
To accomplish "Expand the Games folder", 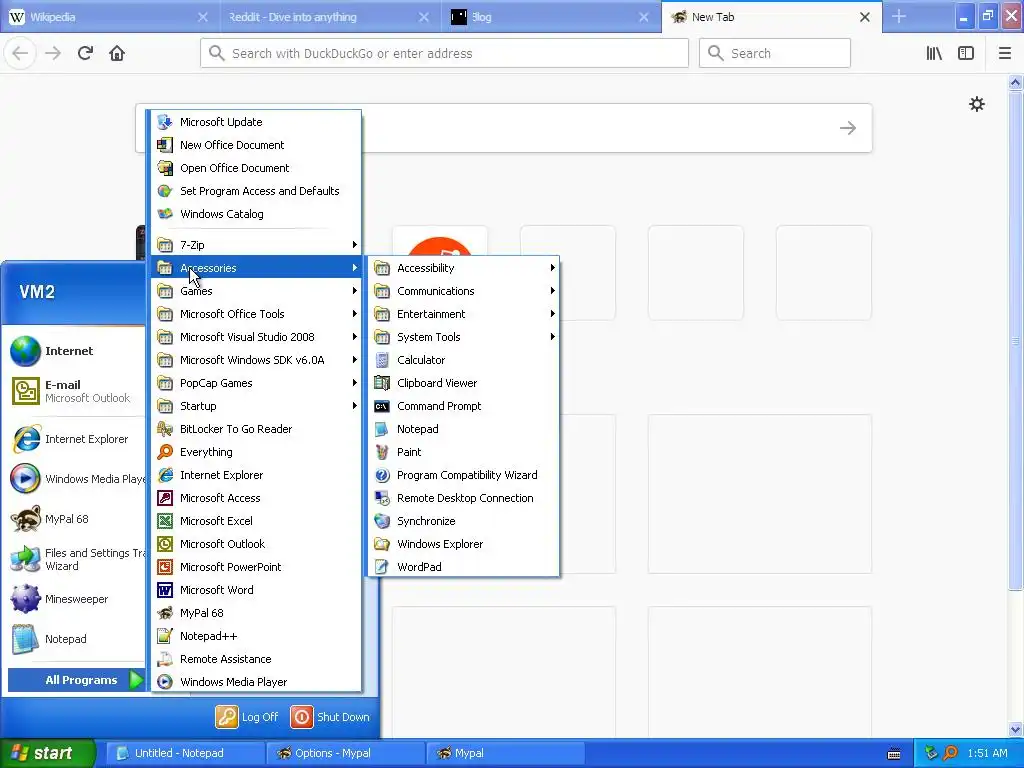I will pyautogui.click(x=256, y=291).
